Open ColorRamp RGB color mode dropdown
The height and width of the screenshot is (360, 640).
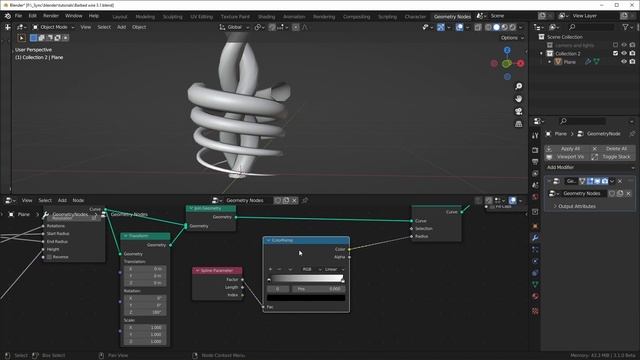pyautogui.click(x=311, y=269)
